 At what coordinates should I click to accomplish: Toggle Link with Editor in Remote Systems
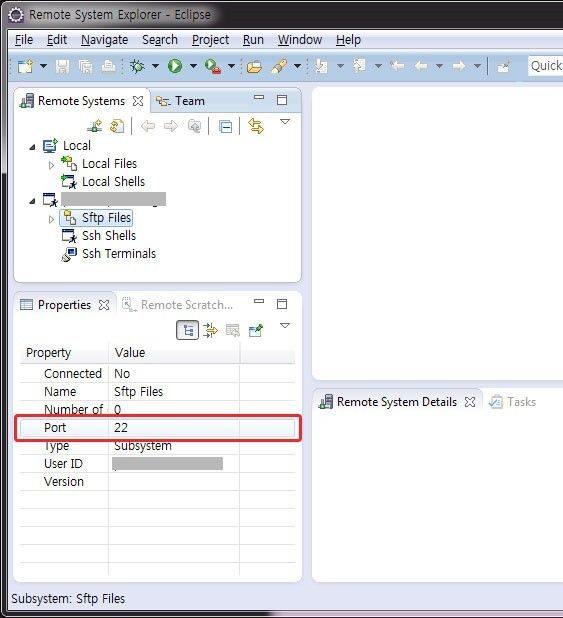tap(255, 126)
